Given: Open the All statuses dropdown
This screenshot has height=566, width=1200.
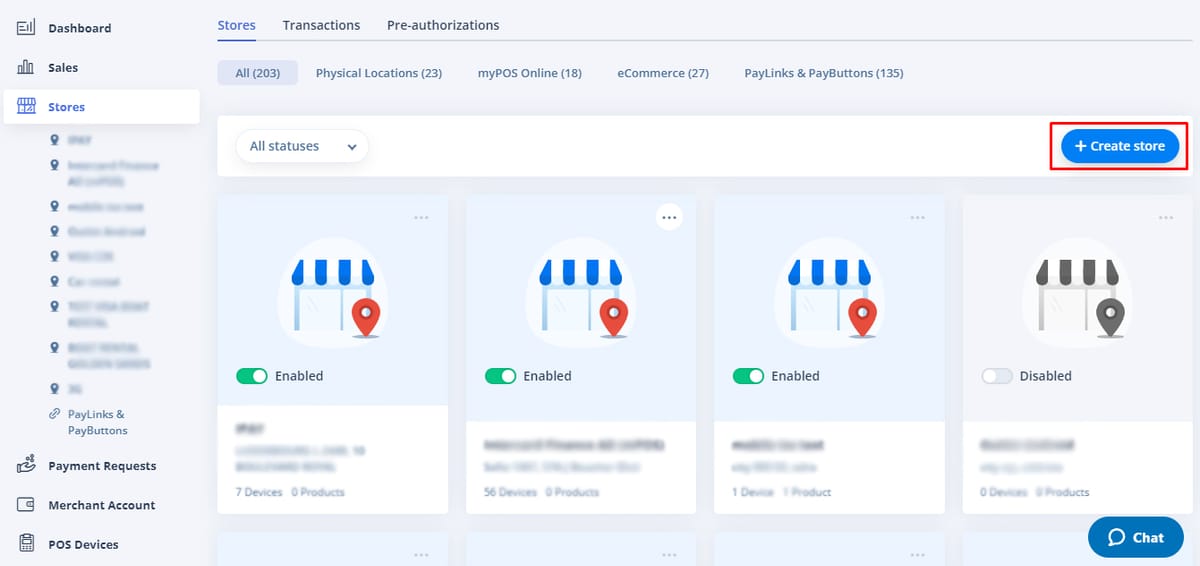Looking at the screenshot, I should pyautogui.click(x=302, y=146).
